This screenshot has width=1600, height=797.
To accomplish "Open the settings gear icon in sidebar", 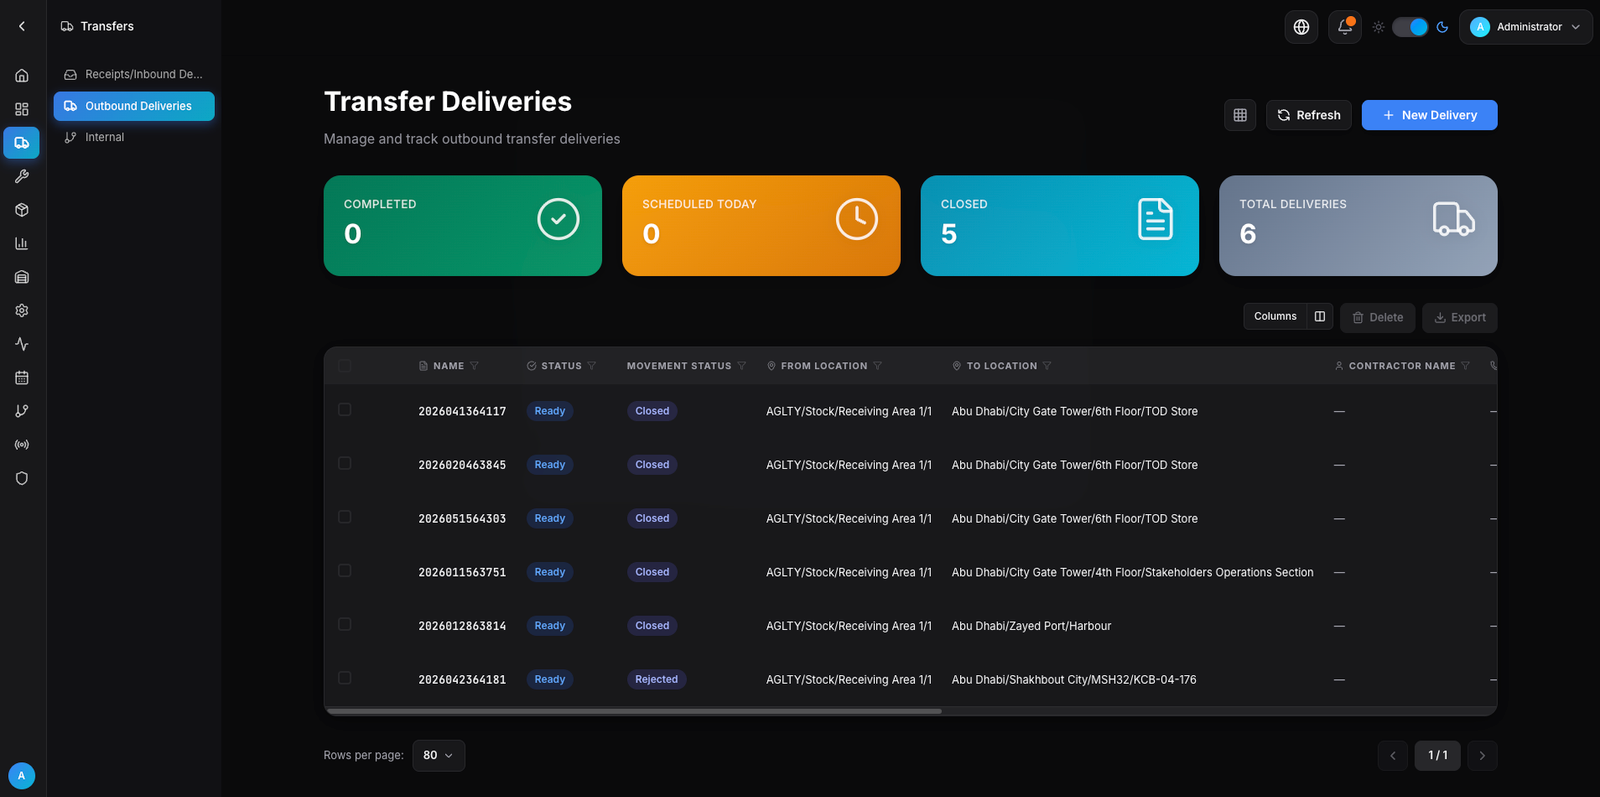I will coord(22,311).
